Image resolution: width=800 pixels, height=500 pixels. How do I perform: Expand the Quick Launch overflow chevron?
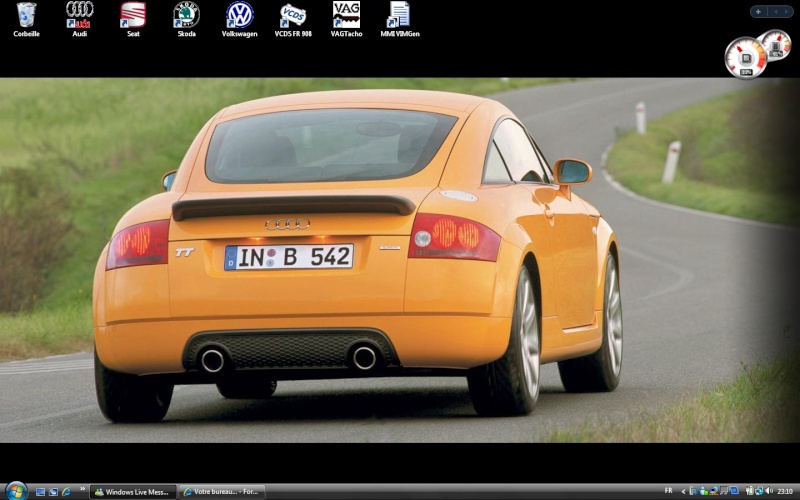point(82,490)
